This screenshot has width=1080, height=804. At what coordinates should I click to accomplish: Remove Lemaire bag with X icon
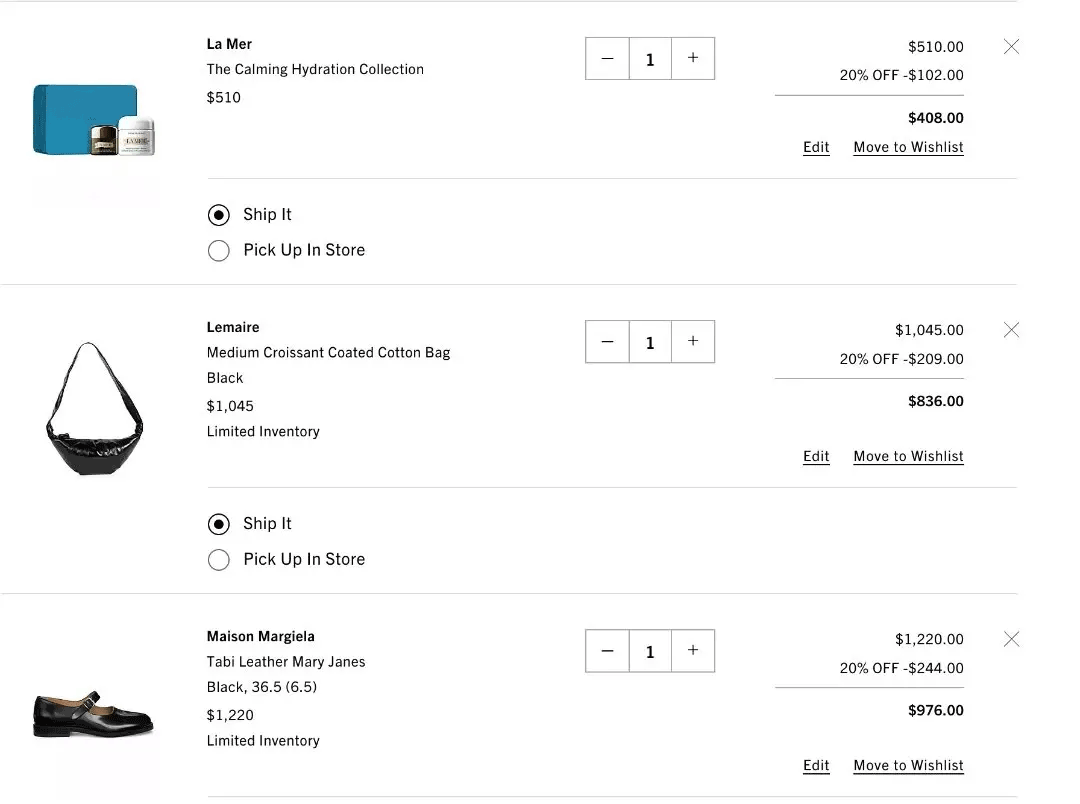[x=1011, y=330]
